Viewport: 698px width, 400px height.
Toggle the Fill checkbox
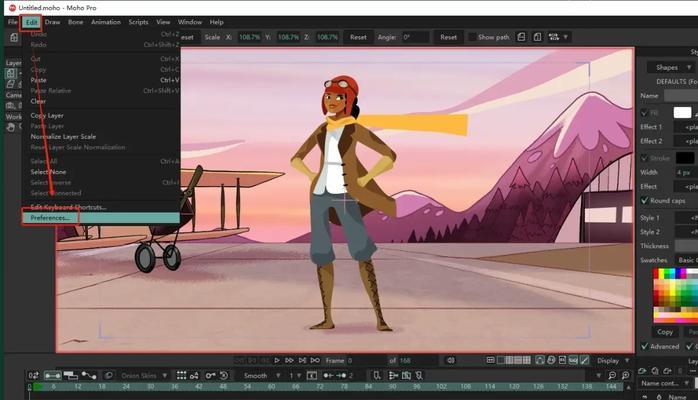(645, 113)
